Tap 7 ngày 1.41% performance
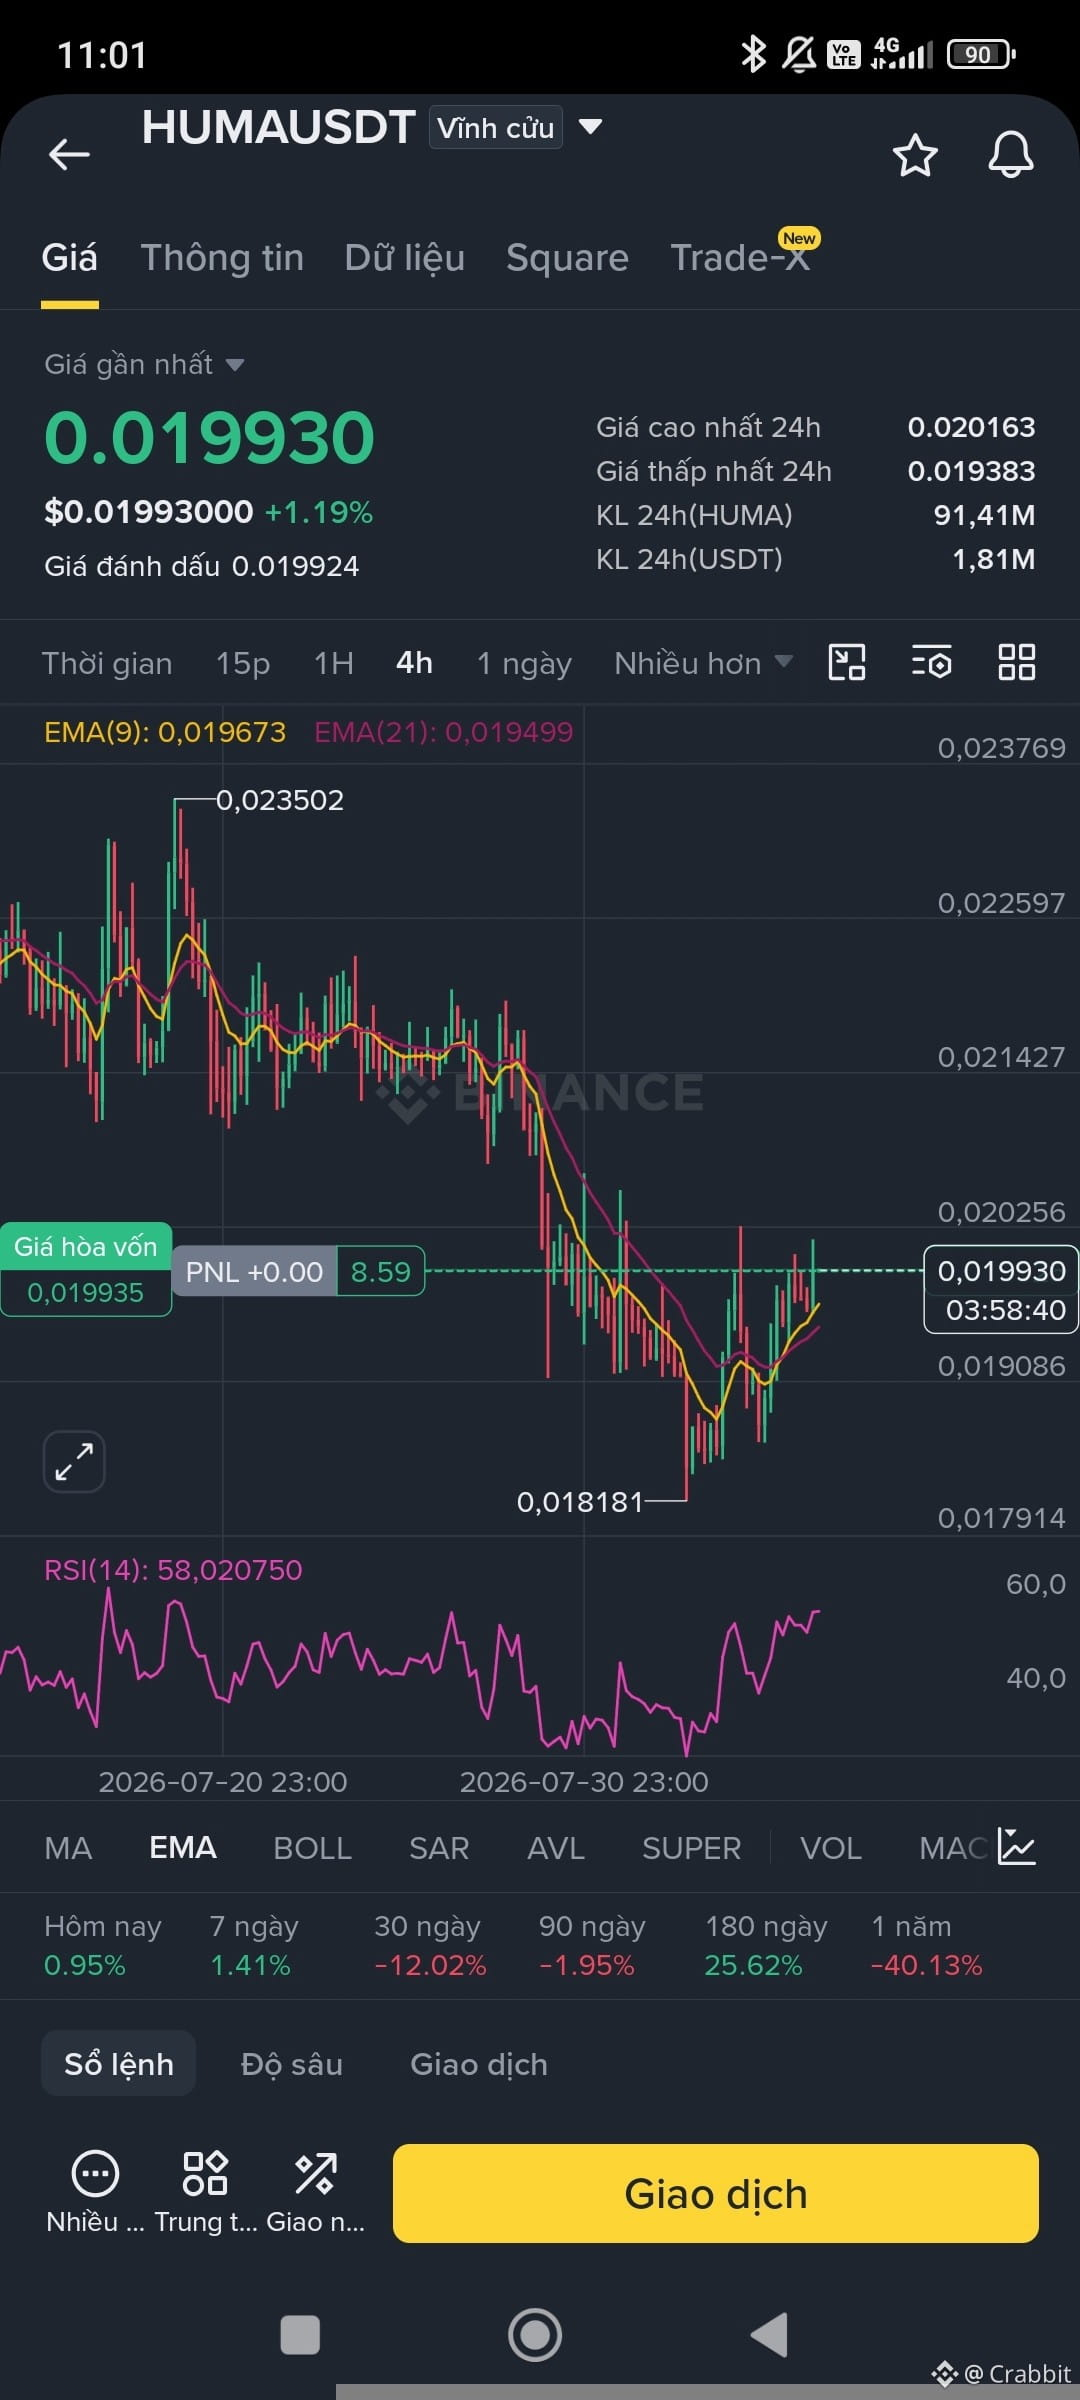 click(x=254, y=1945)
